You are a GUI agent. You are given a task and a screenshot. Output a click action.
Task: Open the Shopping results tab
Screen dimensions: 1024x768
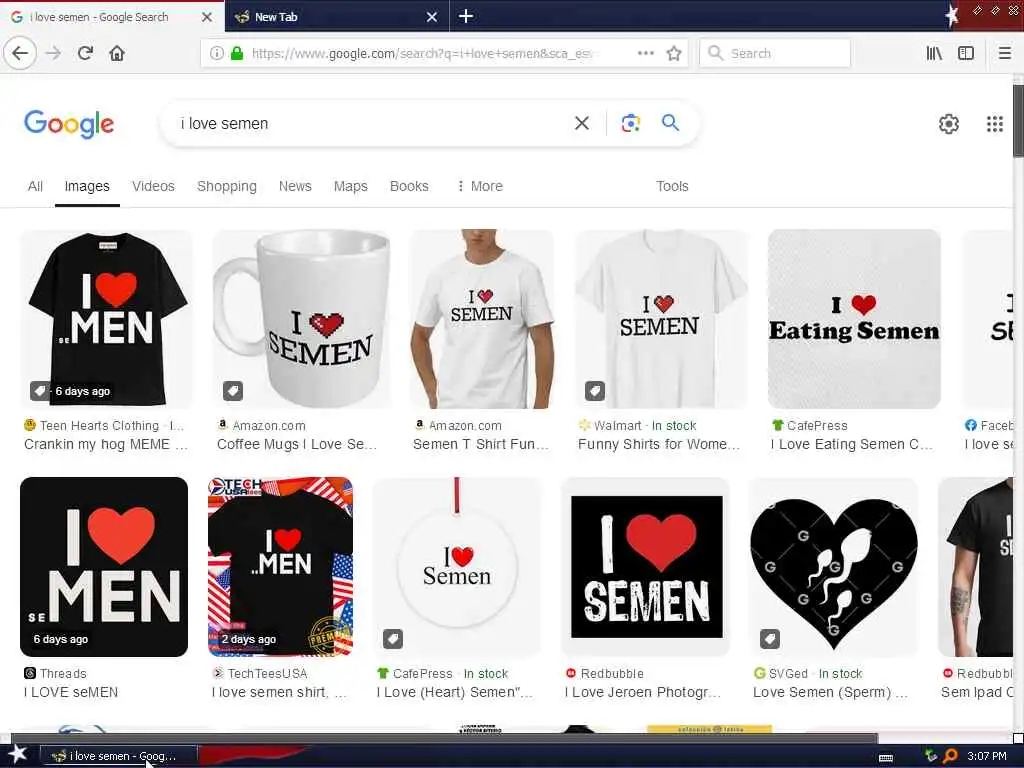pos(227,186)
